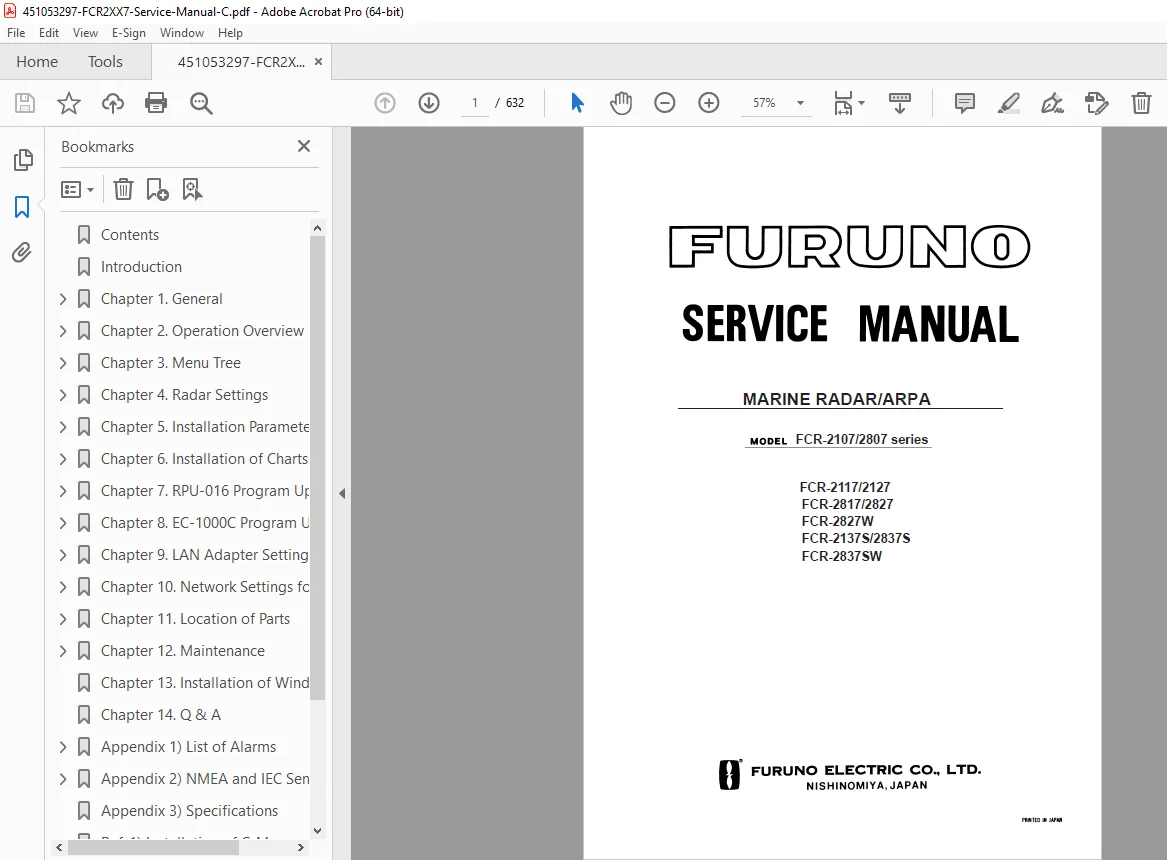Screen dimensions: 1167x860
Task: Zoom in with plus icon
Action: point(709,103)
